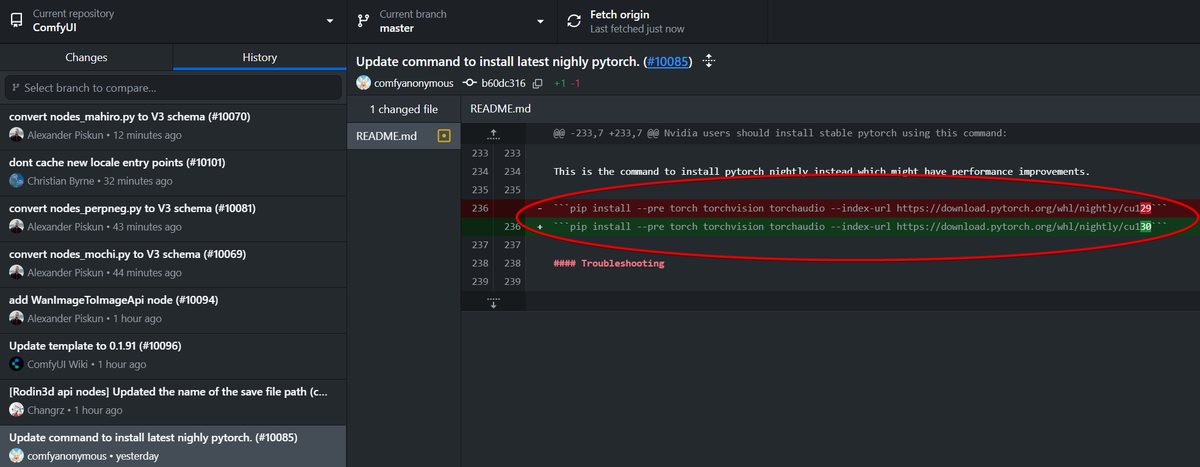The width and height of the screenshot is (1200, 467).
Task: Click the branch icon beside Current branch
Action: point(365,21)
